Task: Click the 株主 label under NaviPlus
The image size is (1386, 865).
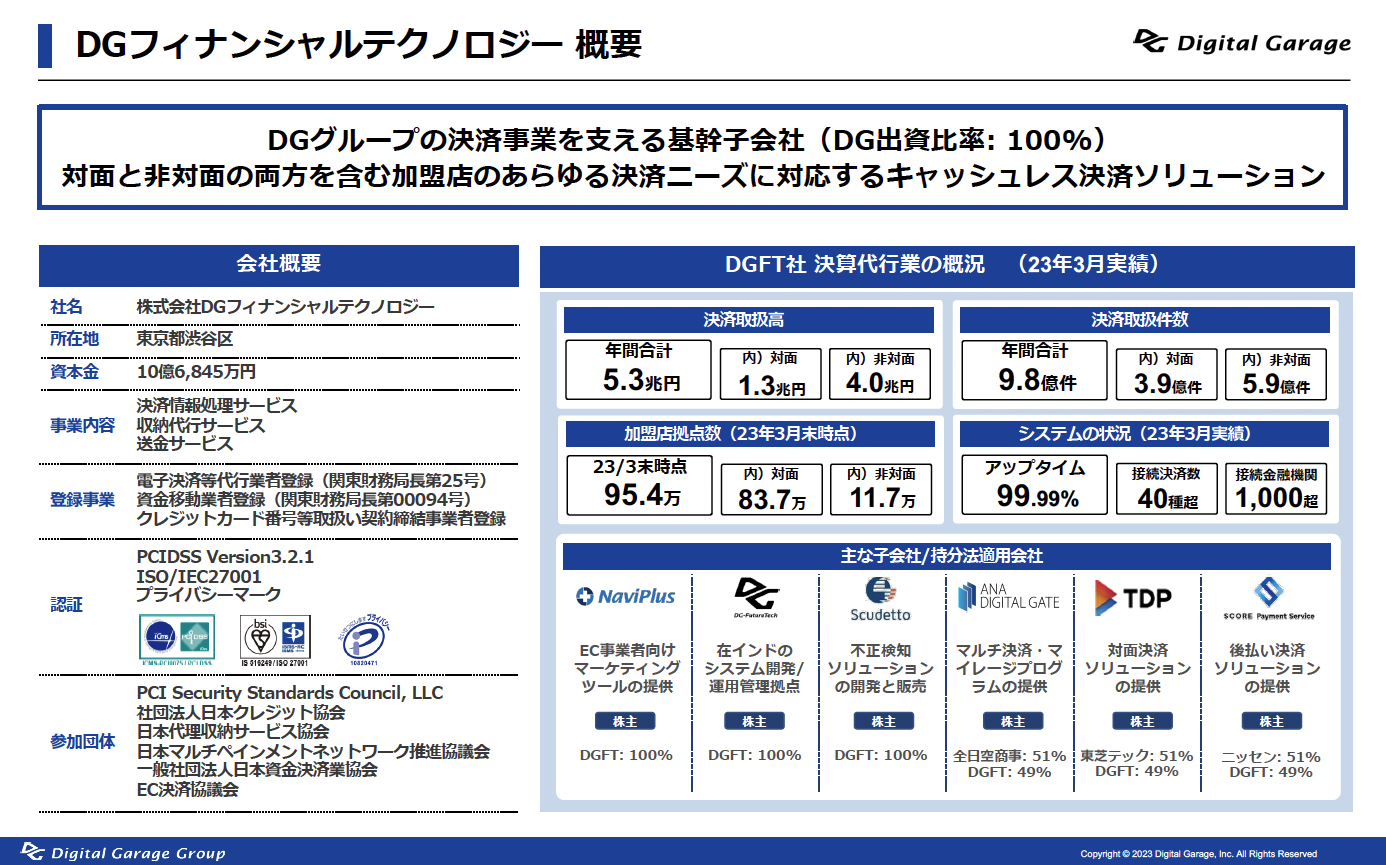Action: [x=625, y=721]
